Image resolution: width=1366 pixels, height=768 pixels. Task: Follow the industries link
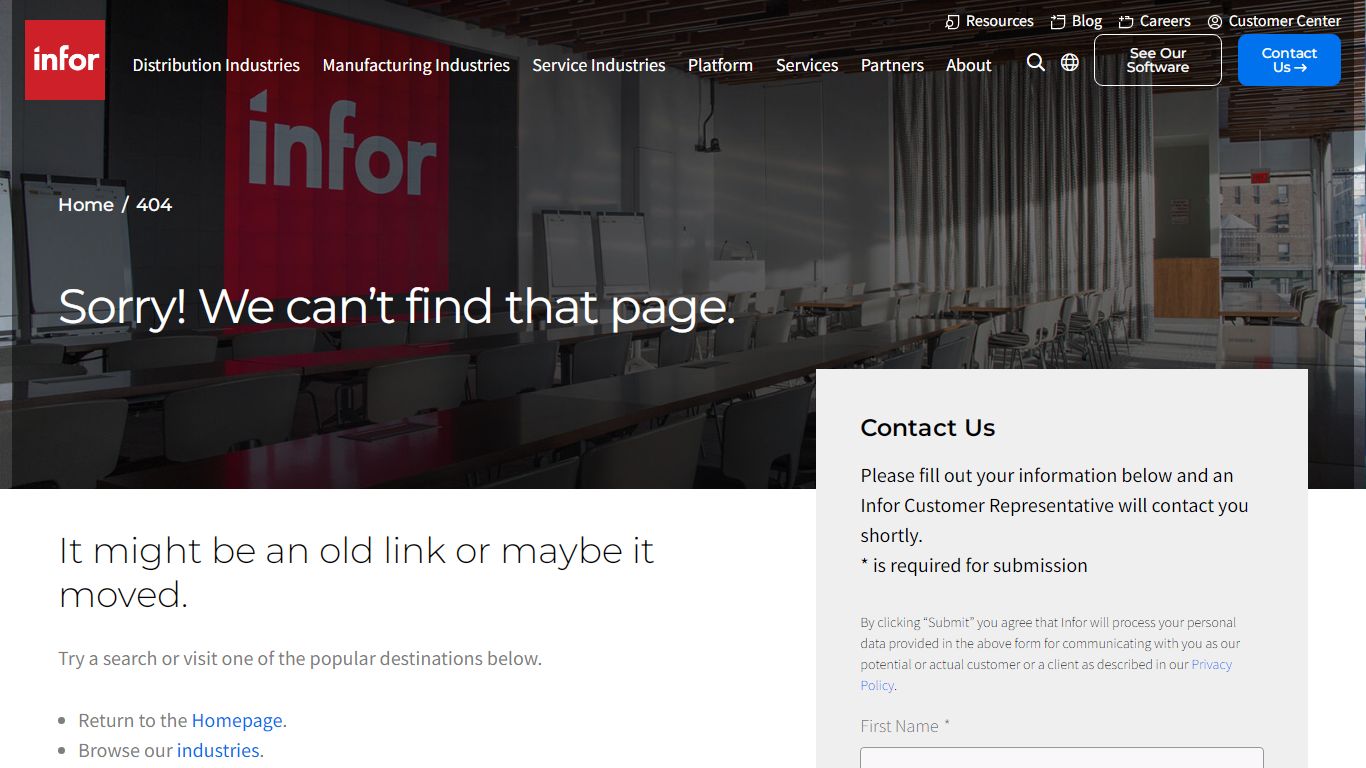218,750
